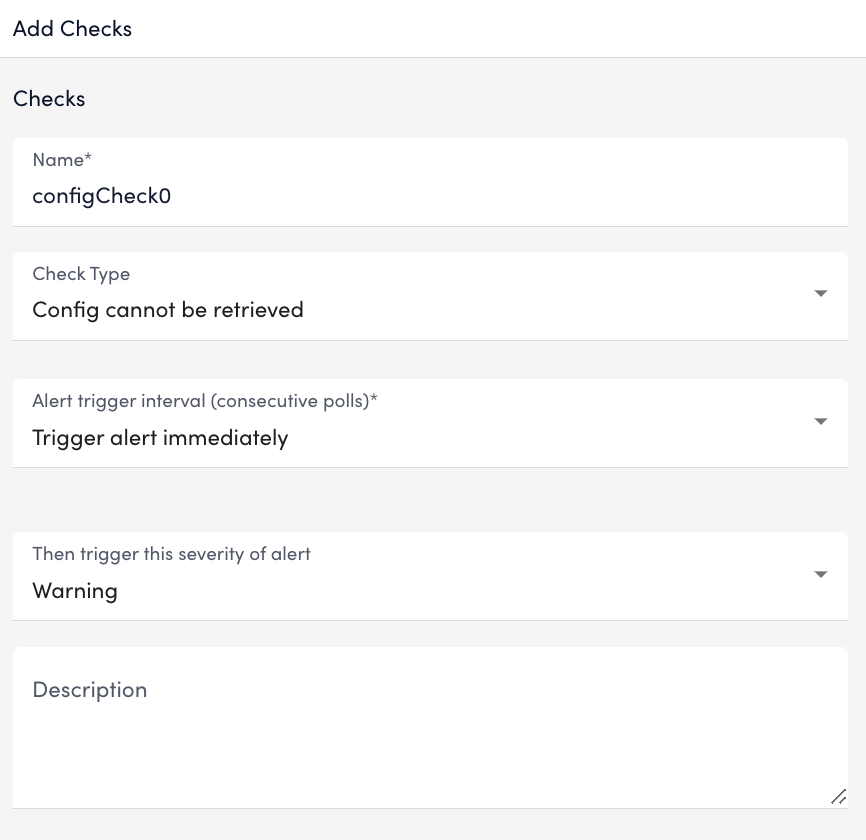Open the Alert trigger interval dropdown
Image resolution: width=866 pixels, height=840 pixels.
coord(430,423)
